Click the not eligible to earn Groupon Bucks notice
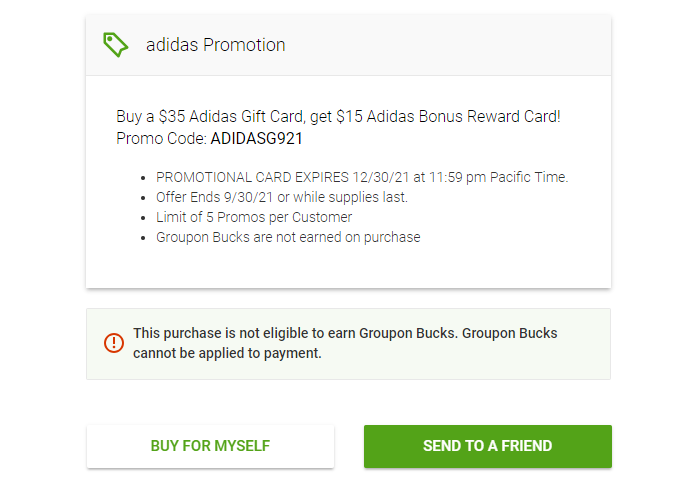 [x=345, y=333]
